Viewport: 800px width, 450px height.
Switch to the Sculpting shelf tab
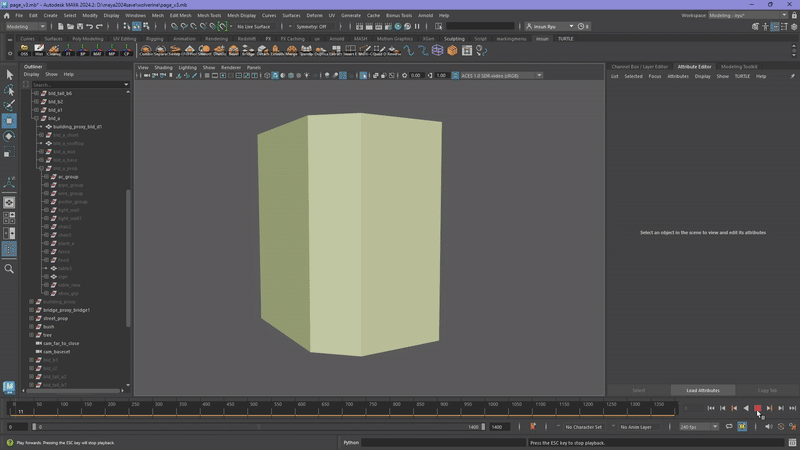click(x=454, y=39)
